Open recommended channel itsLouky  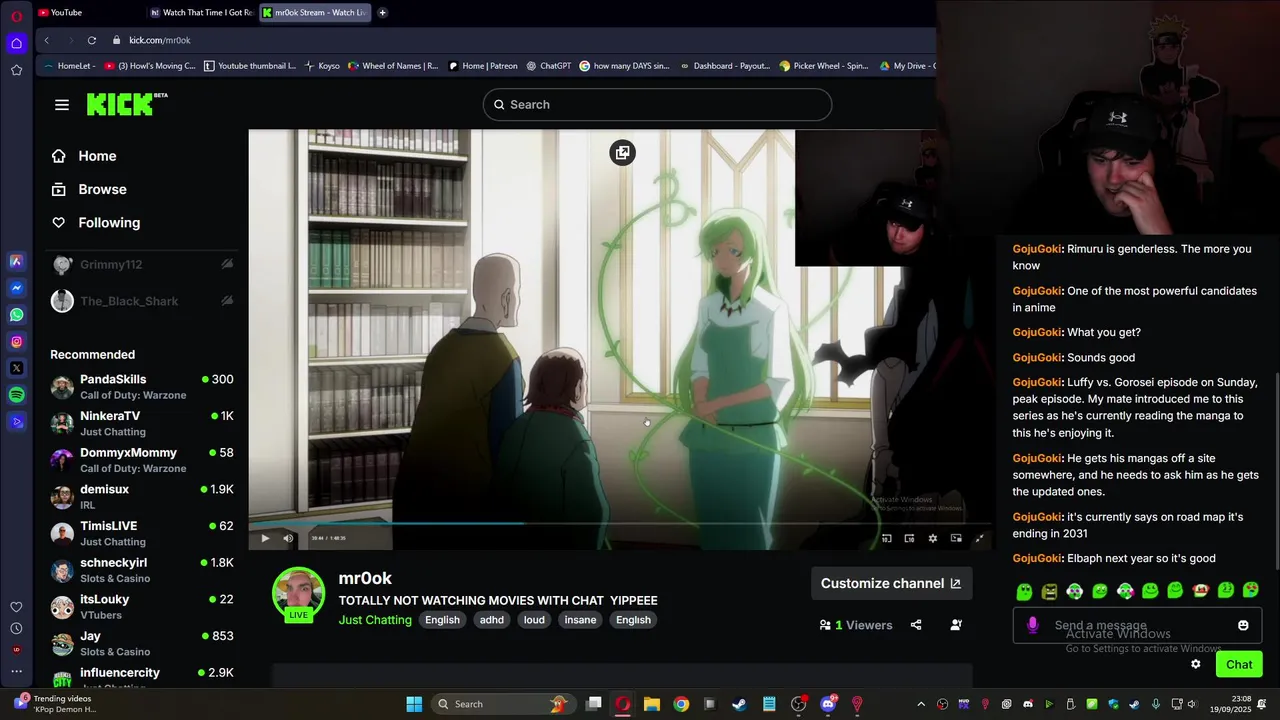pyautogui.click(x=142, y=606)
